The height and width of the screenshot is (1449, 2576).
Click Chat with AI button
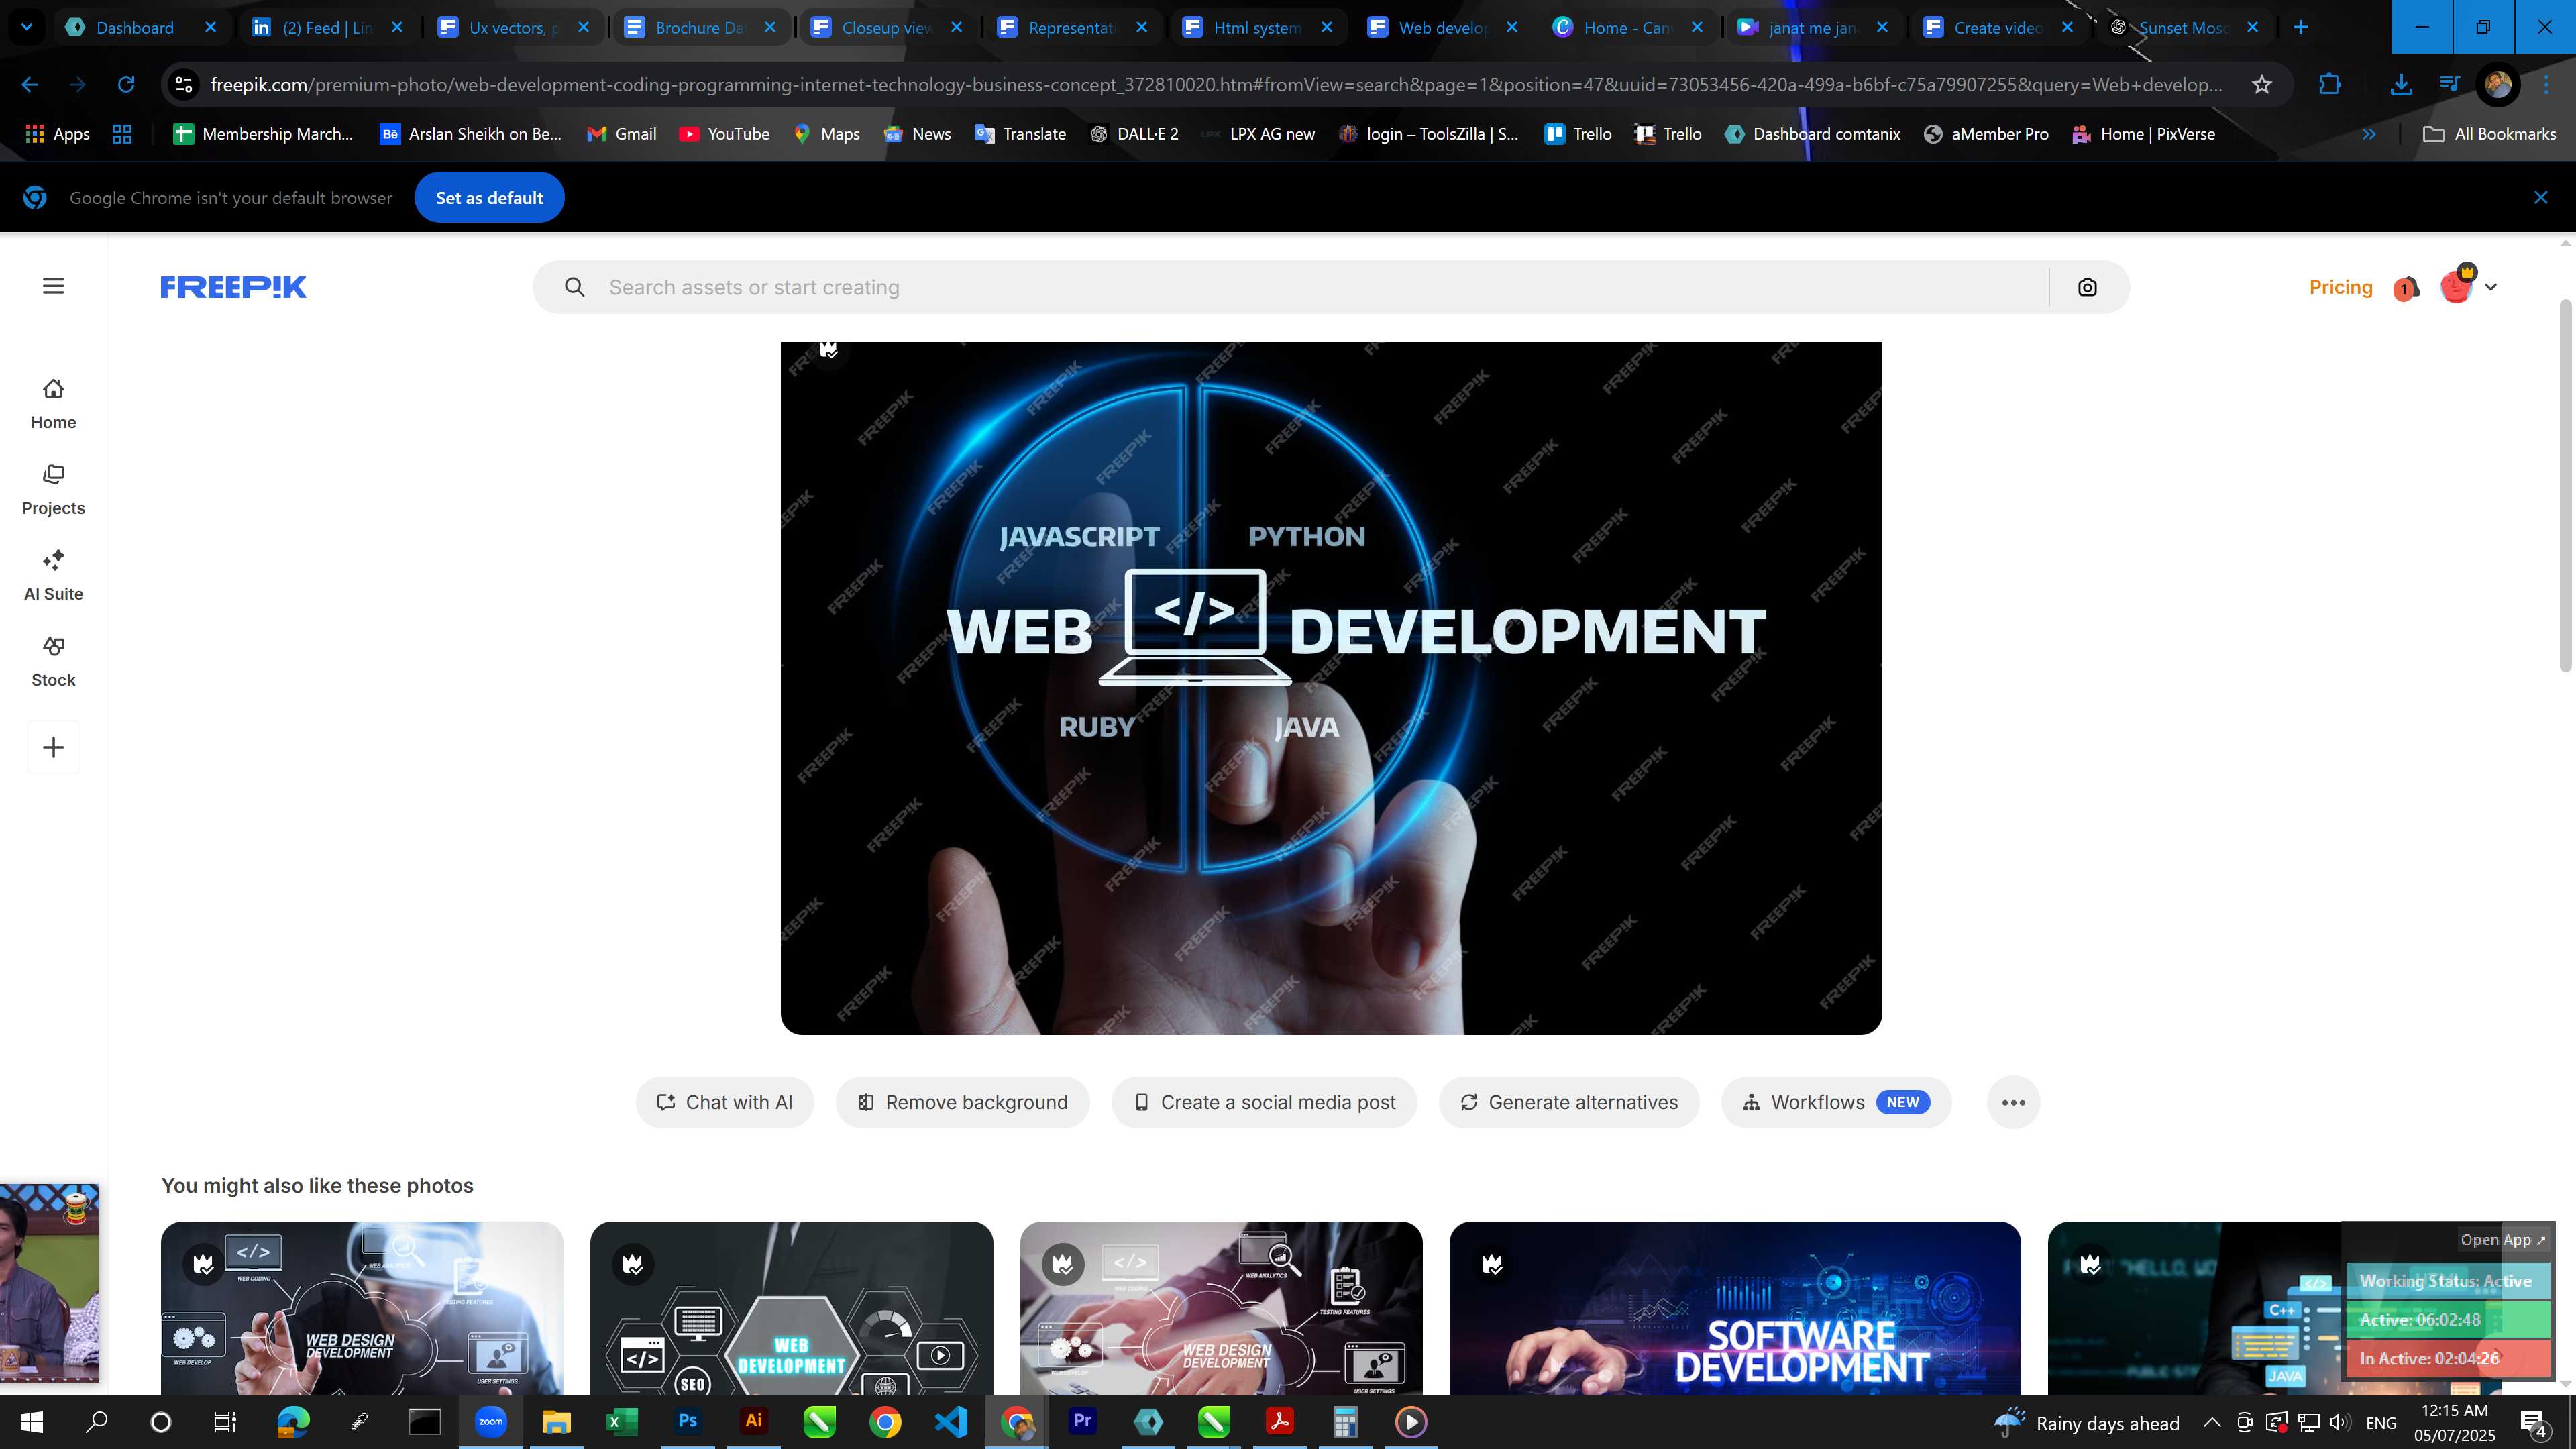[725, 1102]
